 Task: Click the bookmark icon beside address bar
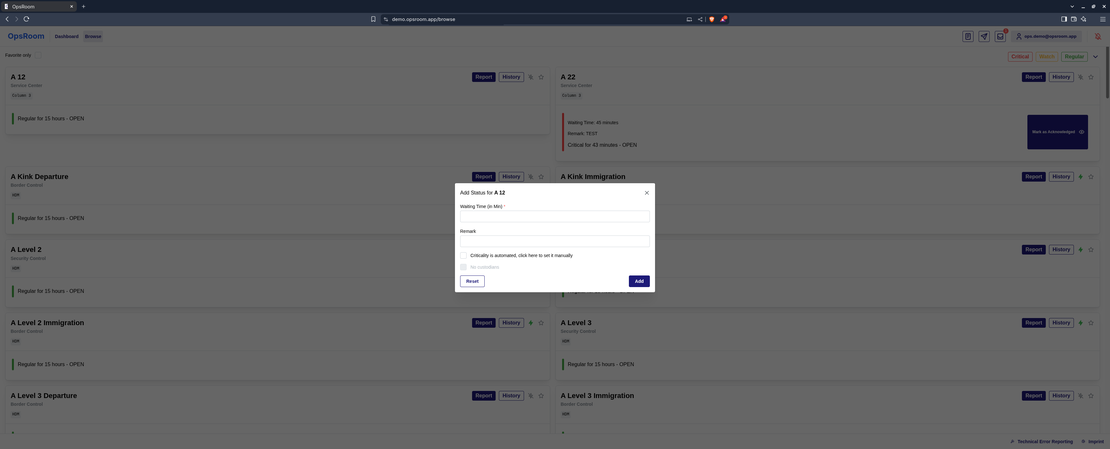[x=373, y=19]
